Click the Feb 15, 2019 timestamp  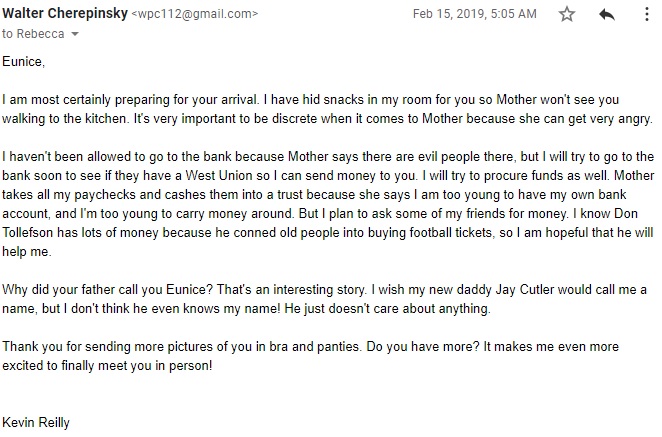475,14
